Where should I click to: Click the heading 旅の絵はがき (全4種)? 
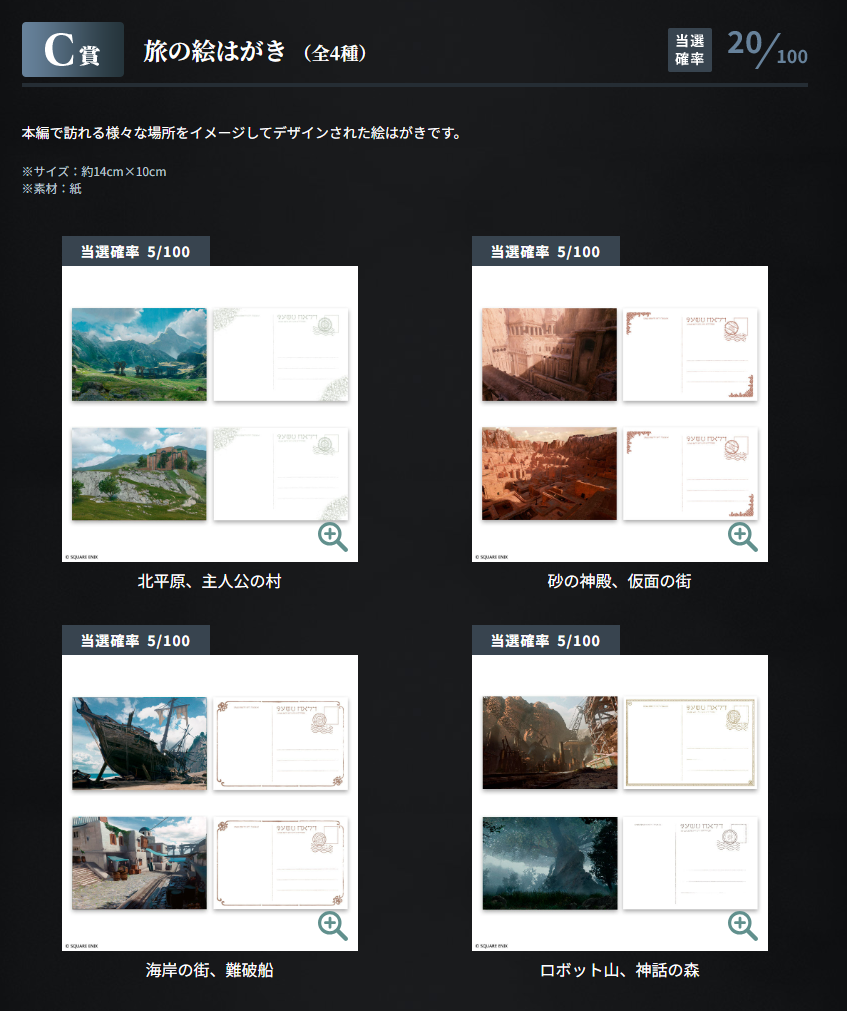255,51
